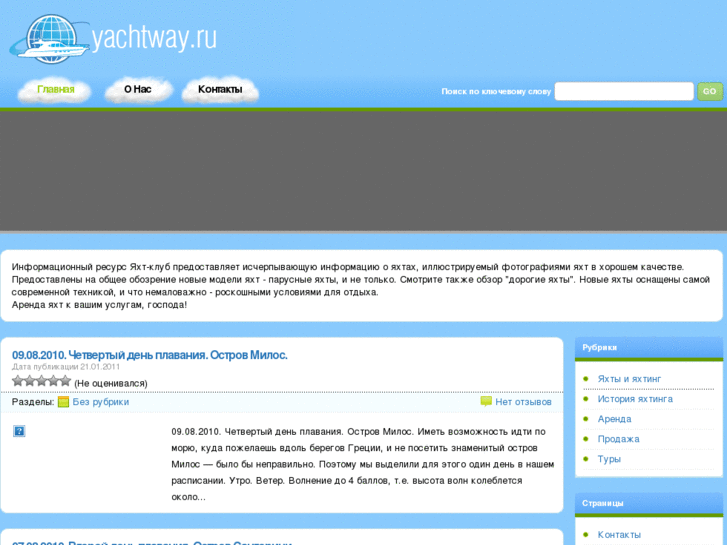This screenshot has height=545, width=727.
Task: Open История яхтинга category
Action: (x=635, y=399)
